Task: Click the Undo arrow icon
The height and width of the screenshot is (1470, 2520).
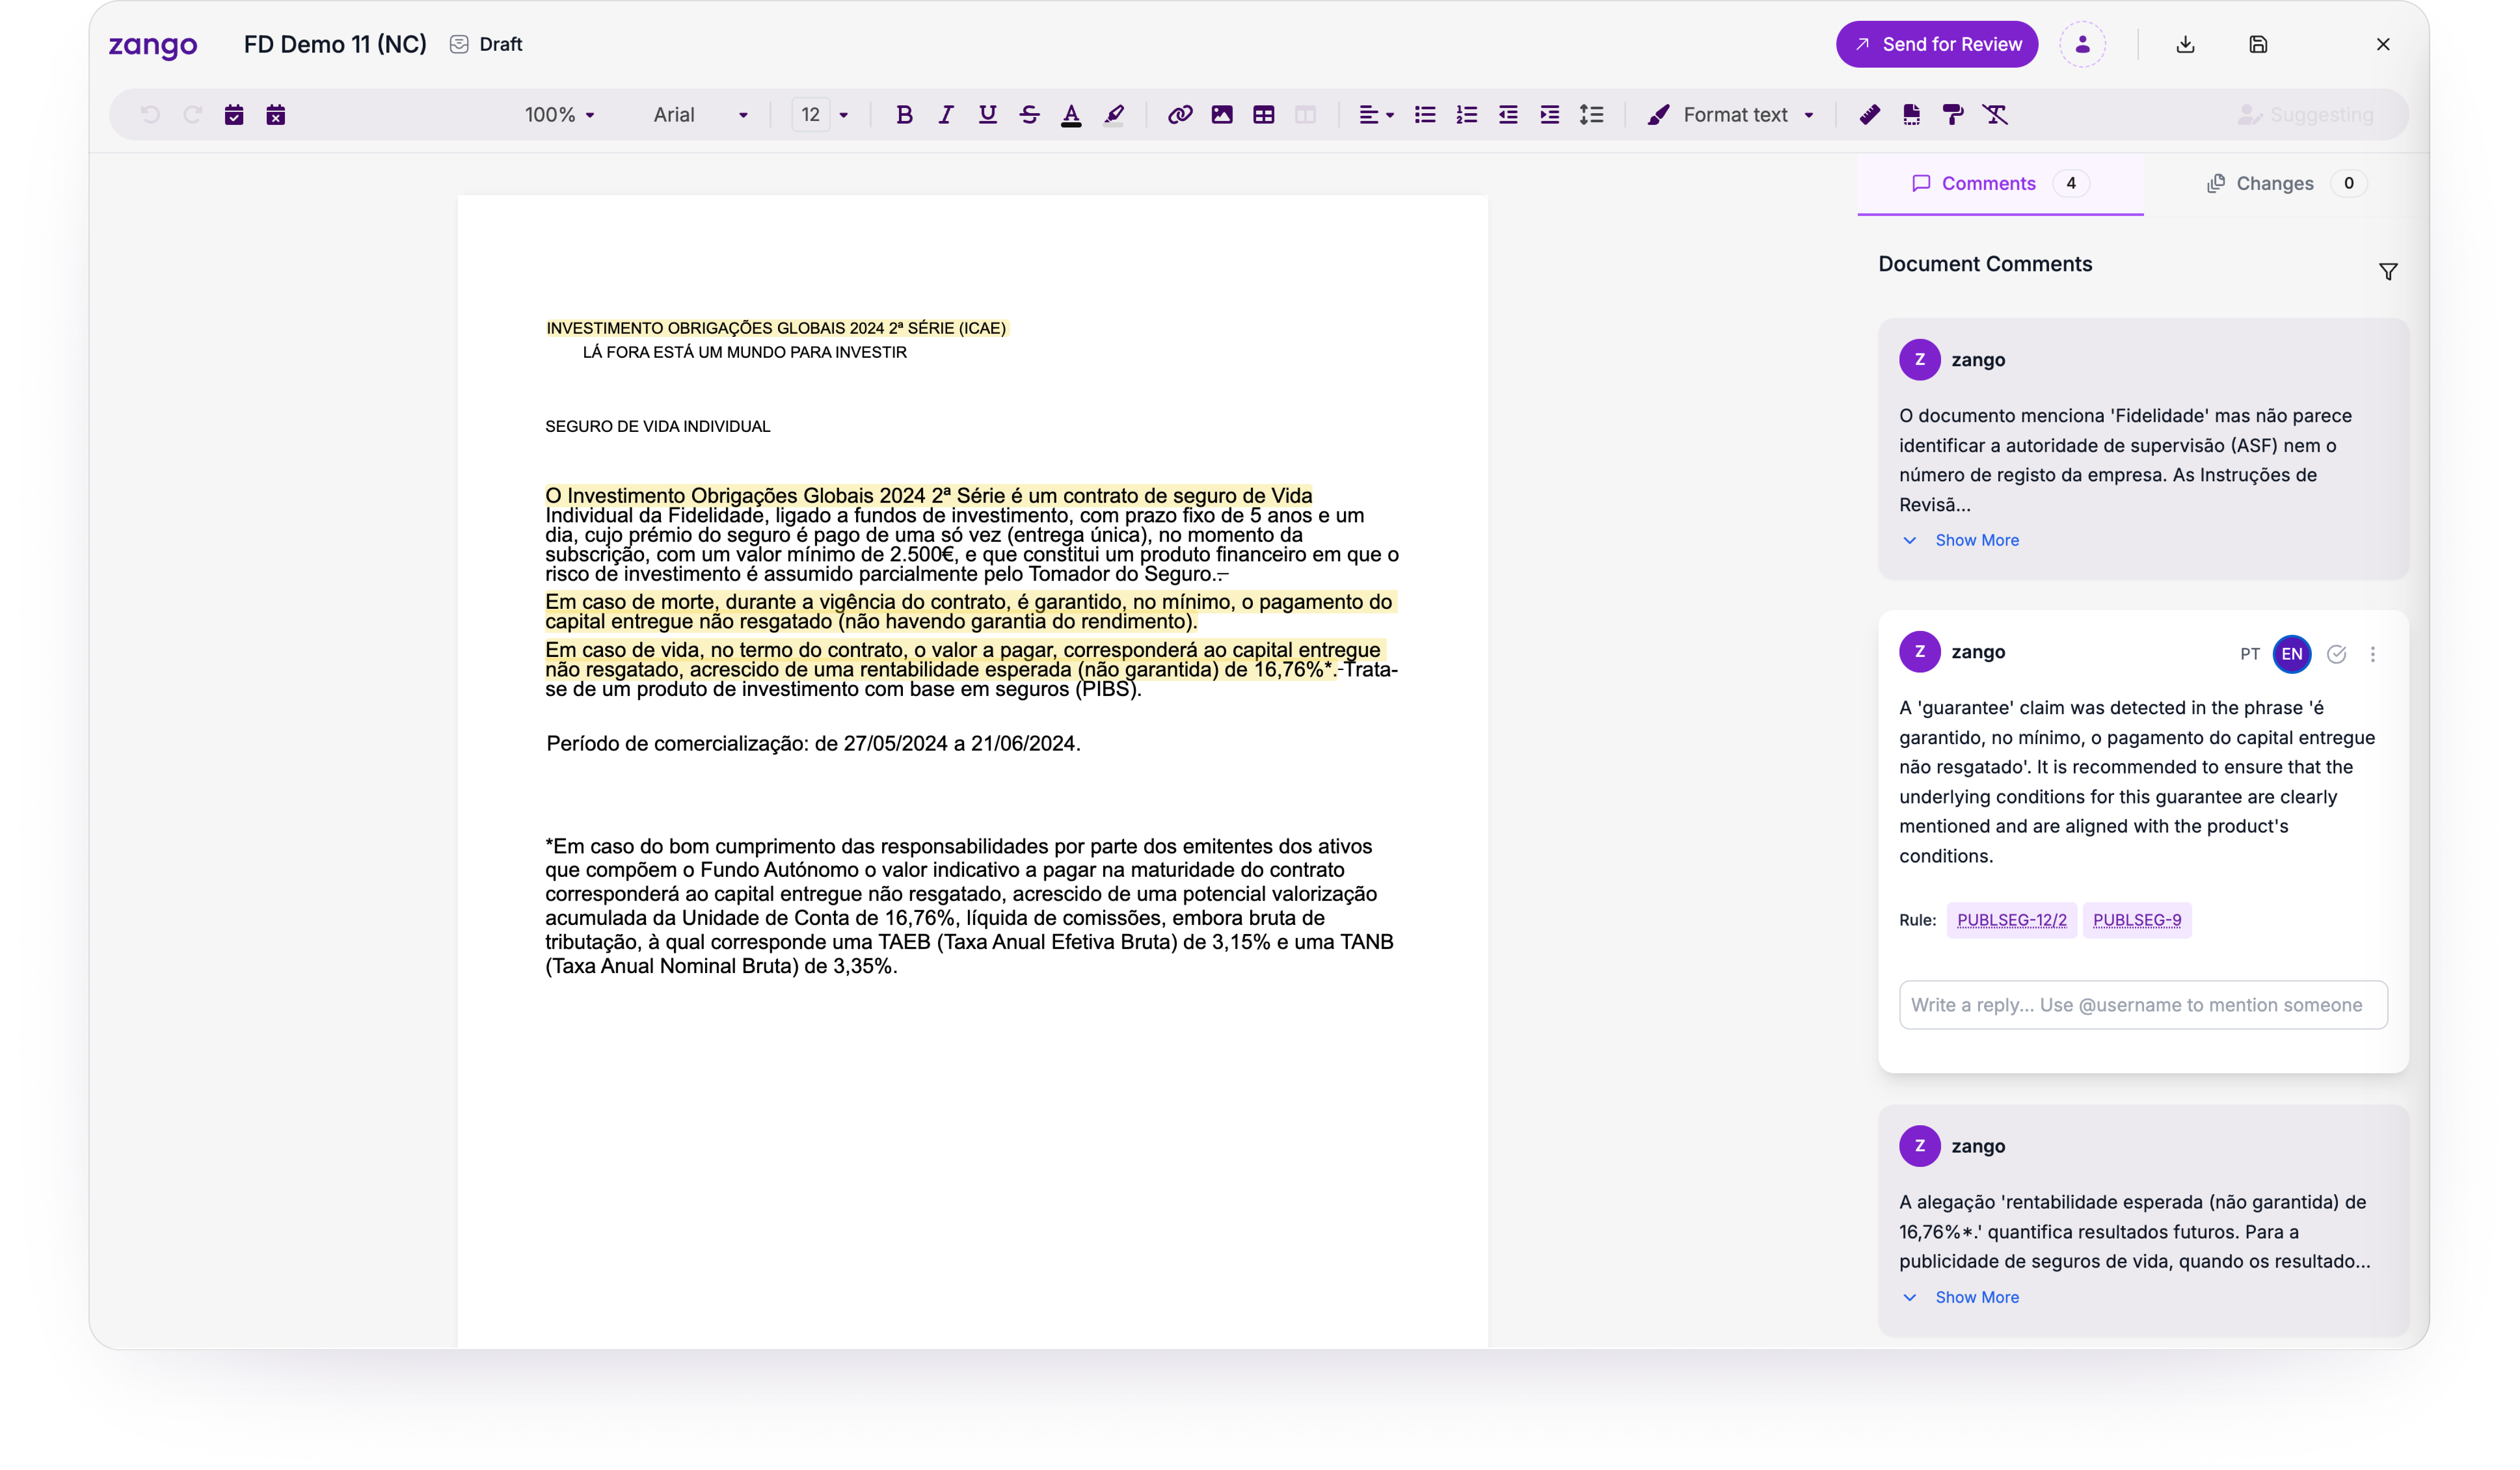Action: 150,115
